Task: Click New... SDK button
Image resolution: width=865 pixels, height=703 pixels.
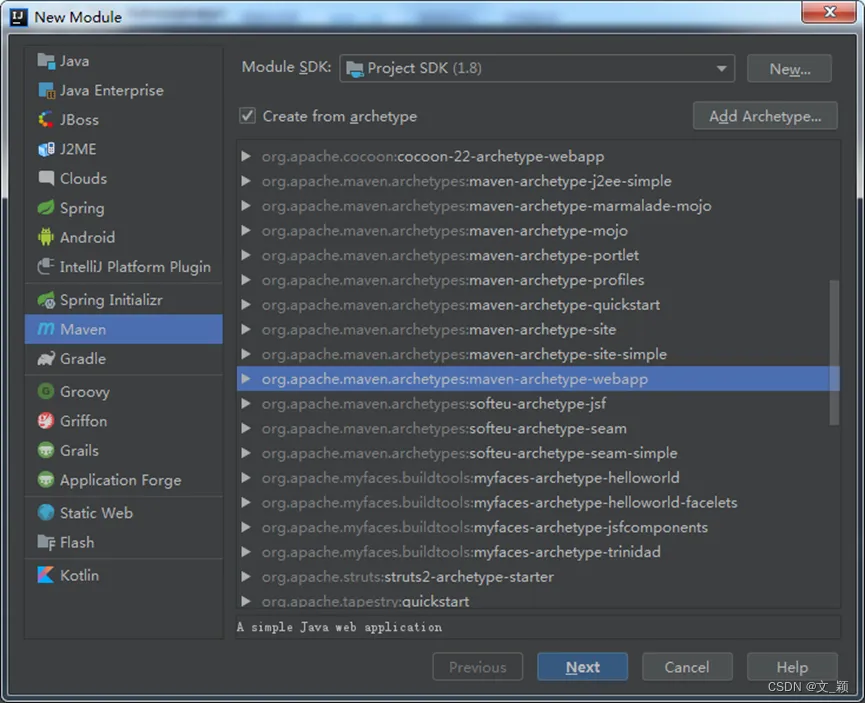Action: pyautogui.click(x=789, y=68)
